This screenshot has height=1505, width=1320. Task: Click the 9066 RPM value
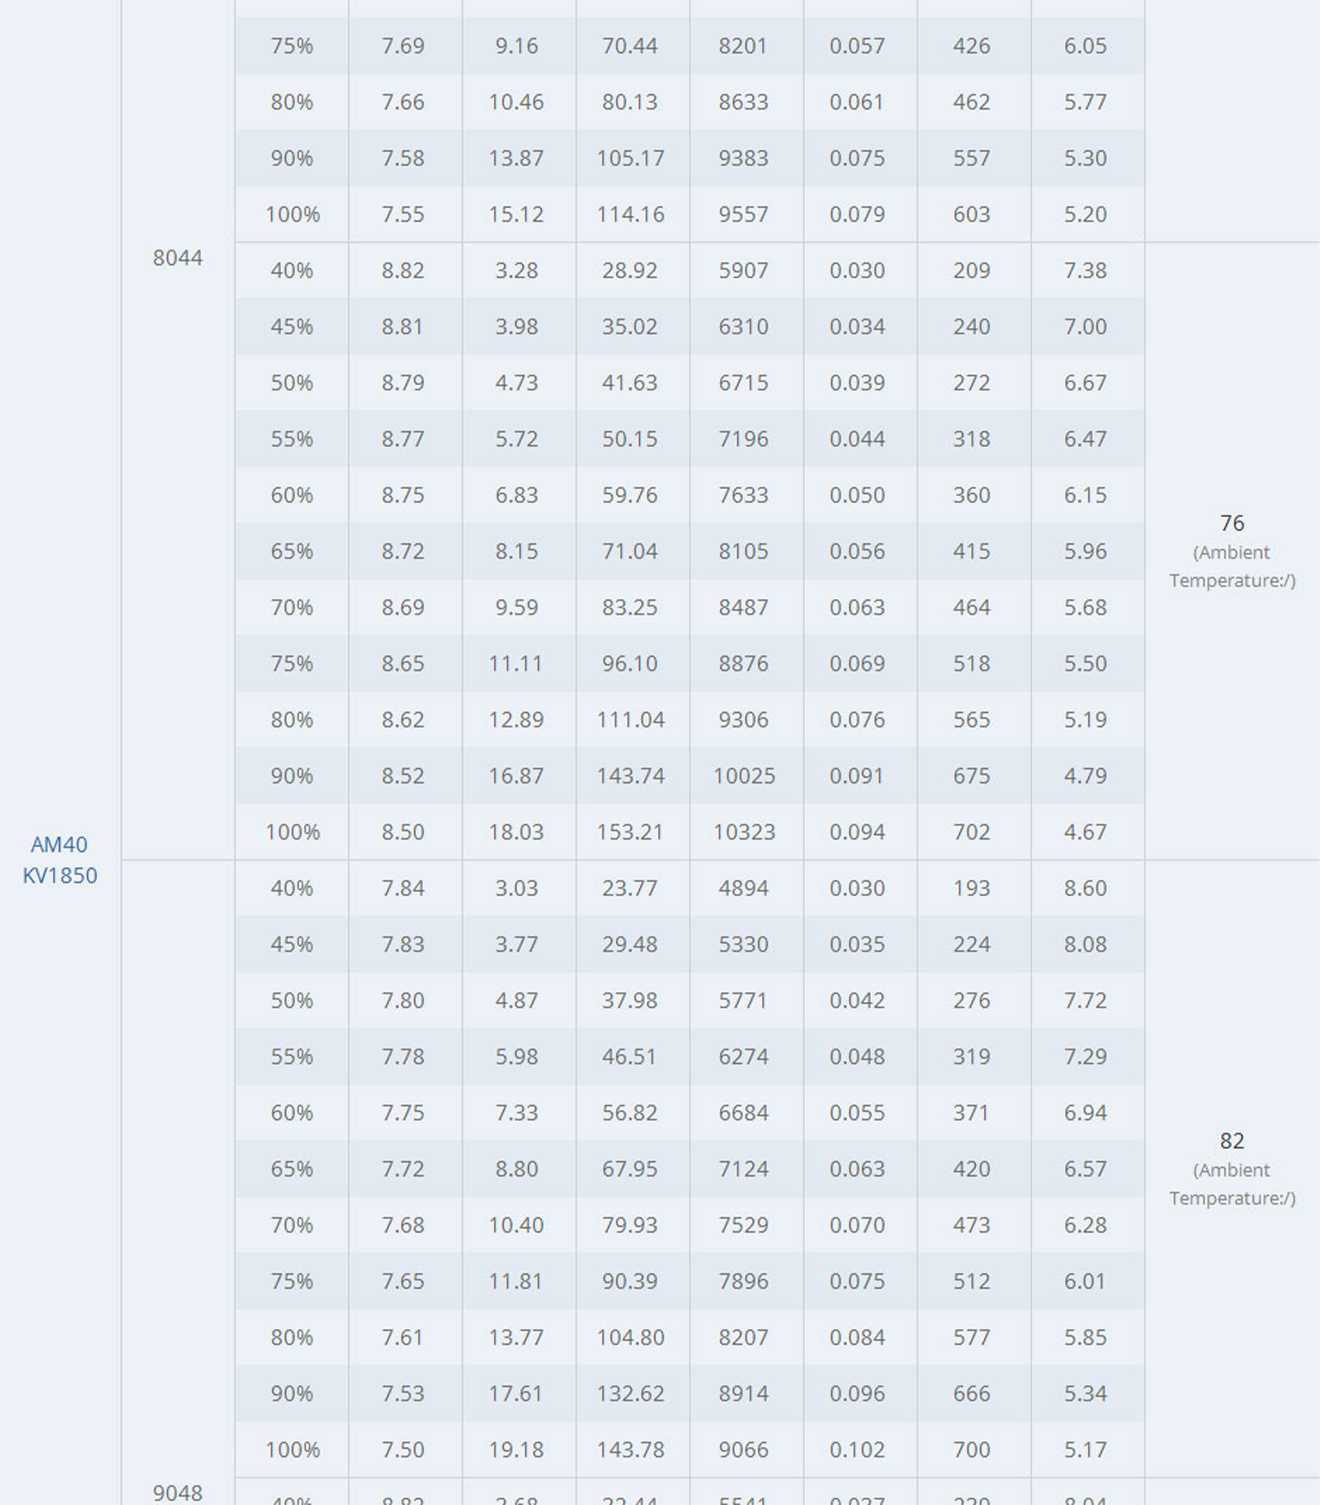[x=744, y=1450]
